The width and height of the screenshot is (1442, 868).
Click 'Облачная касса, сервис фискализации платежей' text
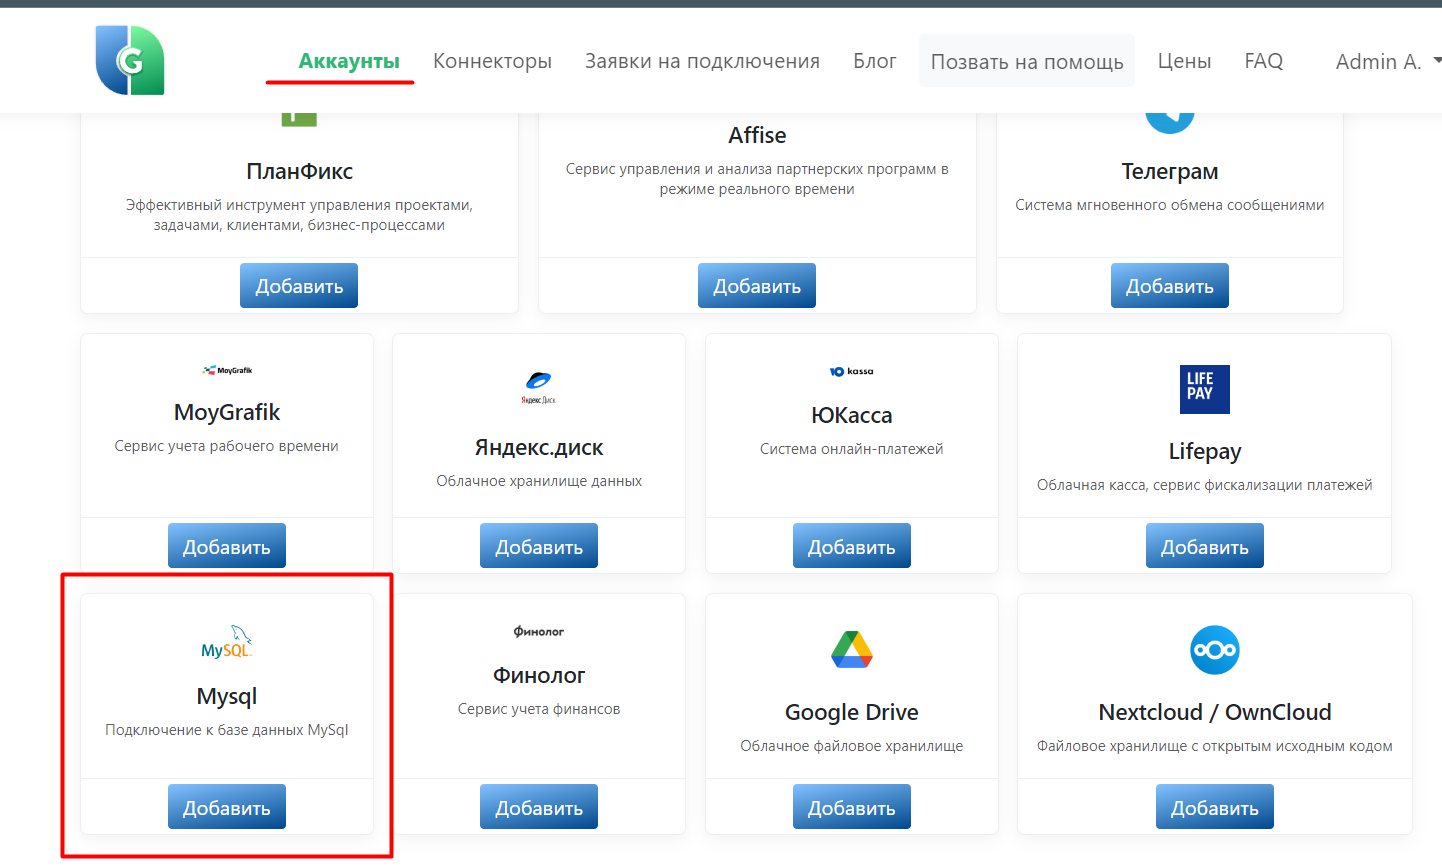pyautogui.click(x=1205, y=485)
